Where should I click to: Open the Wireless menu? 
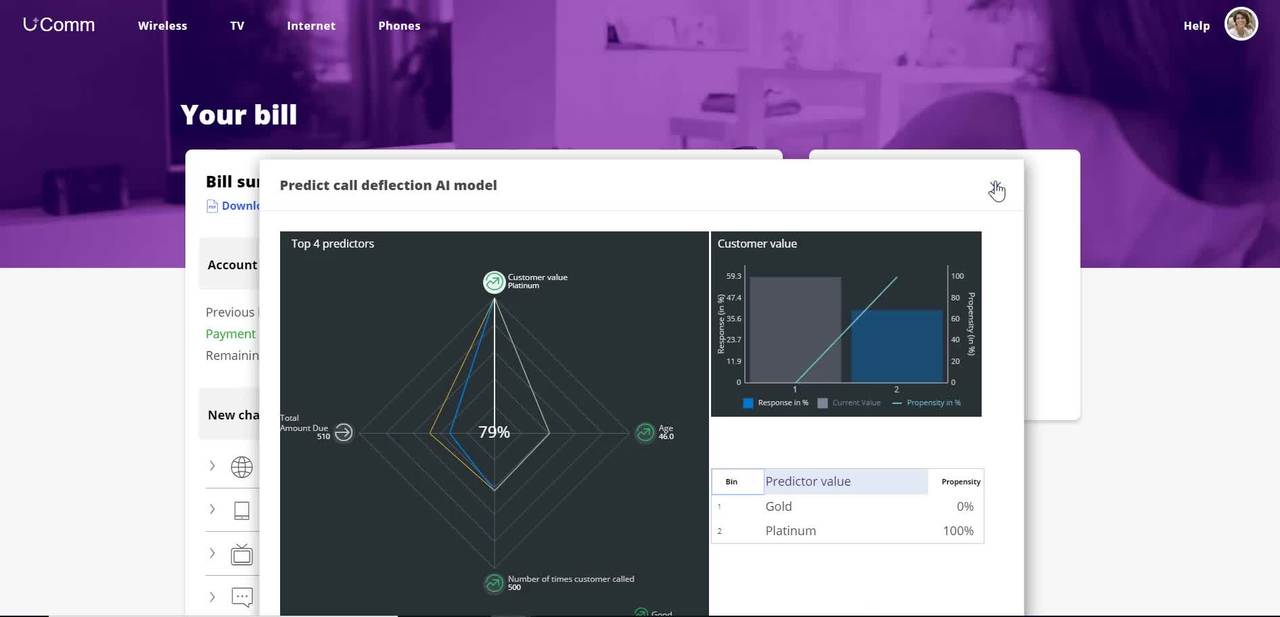pyautogui.click(x=162, y=26)
